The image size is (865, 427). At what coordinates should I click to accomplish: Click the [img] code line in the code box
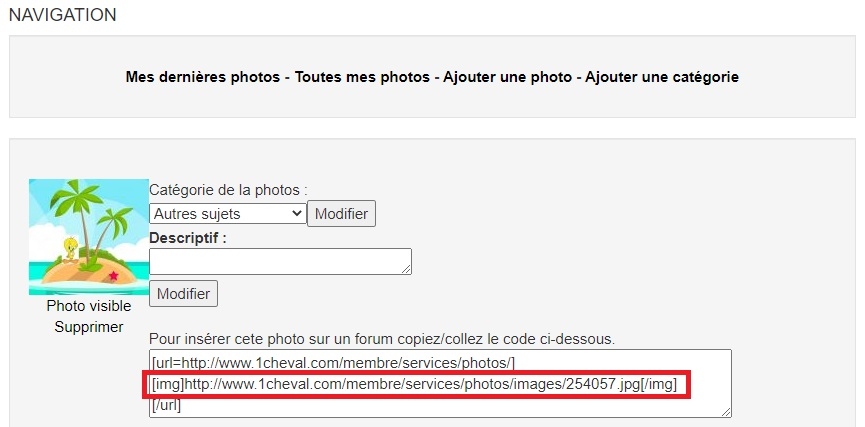pyautogui.click(x=415, y=384)
